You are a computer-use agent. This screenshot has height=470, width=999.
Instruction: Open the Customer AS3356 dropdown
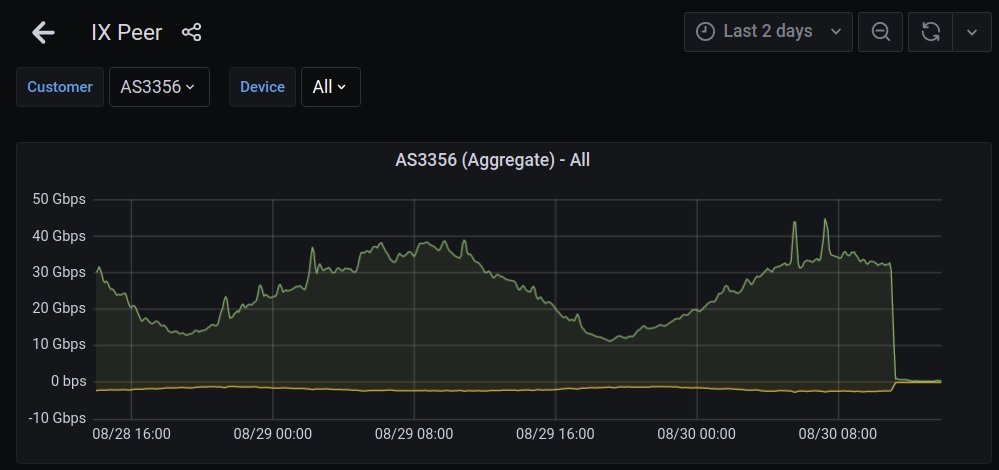(x=159, y=87)
